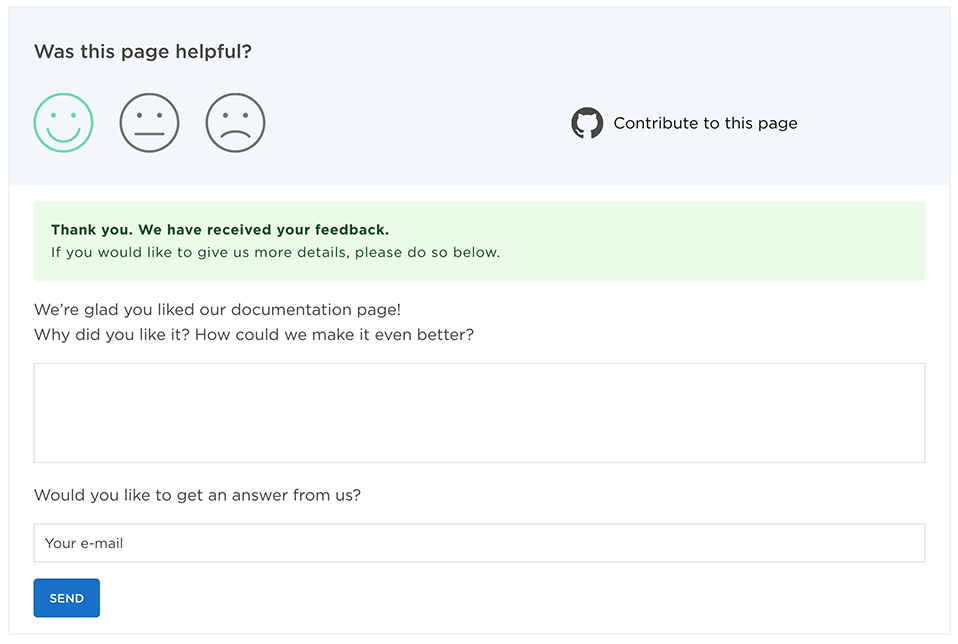Image resolution: width=958 pixels, height=644 pixels.
Task: Focus the 'Your e-mail' input field
Action: tap(478, 544)
